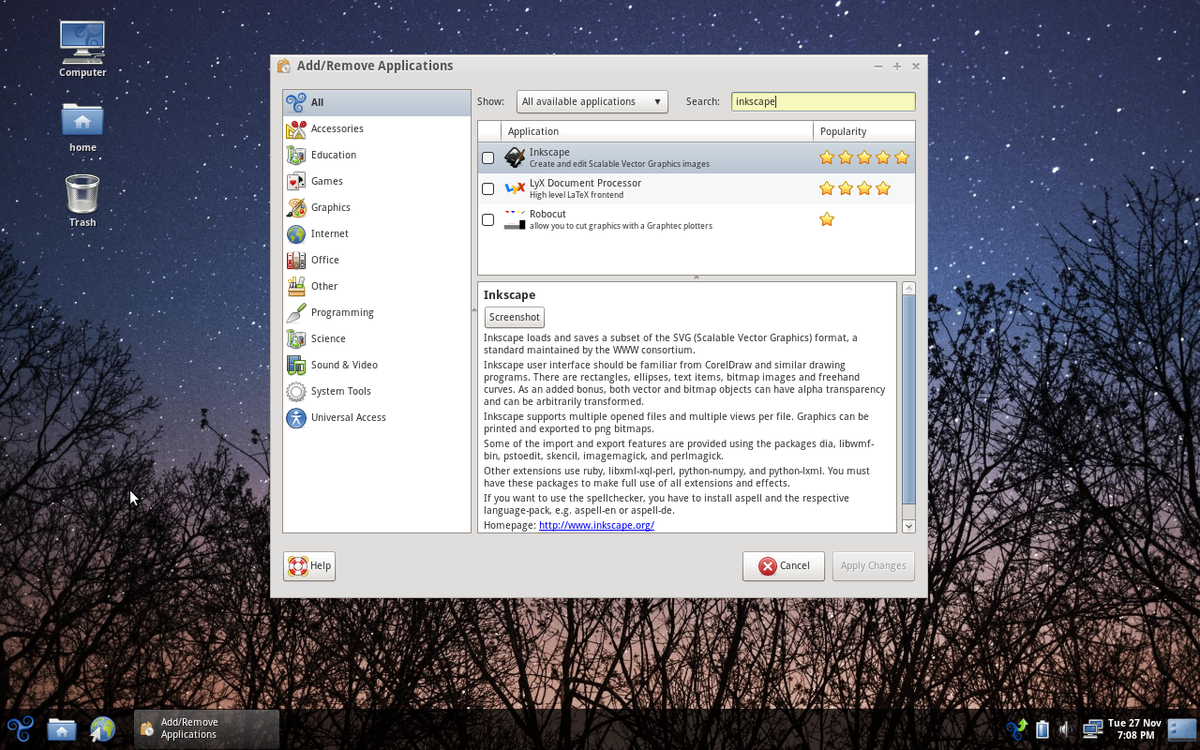Open the inkscape.org homepage link
1200x750 pixels.
click(x=596, y=525)
